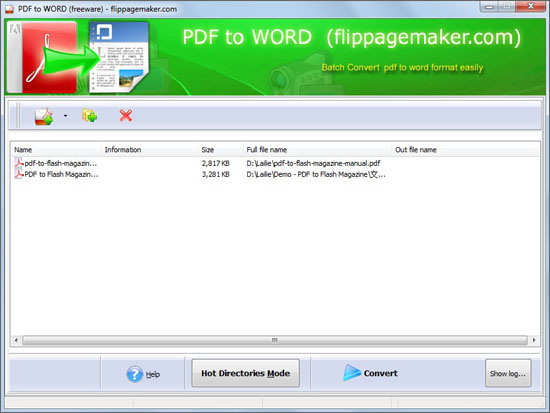Click the Information column header
This screenshot has width=550, height=413.
click(x=149, y=150)
